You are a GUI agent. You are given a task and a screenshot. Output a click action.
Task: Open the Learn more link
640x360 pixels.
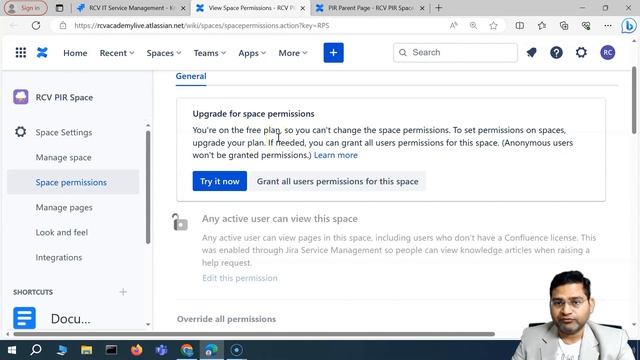[x=336, y=155]
